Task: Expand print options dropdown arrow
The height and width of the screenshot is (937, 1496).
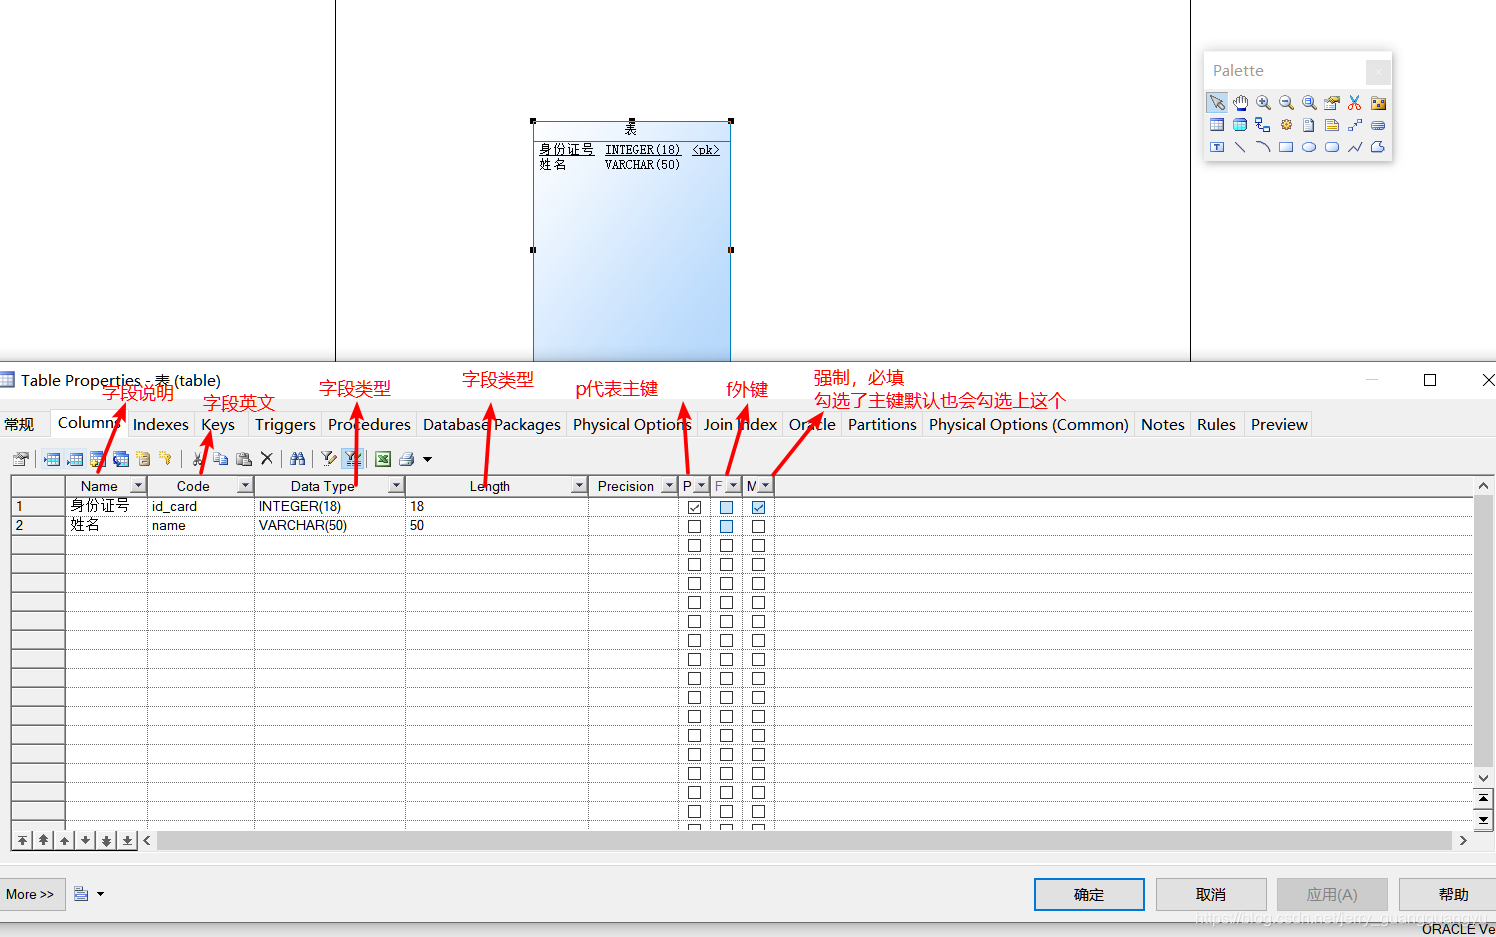Action: coord(427,459)
